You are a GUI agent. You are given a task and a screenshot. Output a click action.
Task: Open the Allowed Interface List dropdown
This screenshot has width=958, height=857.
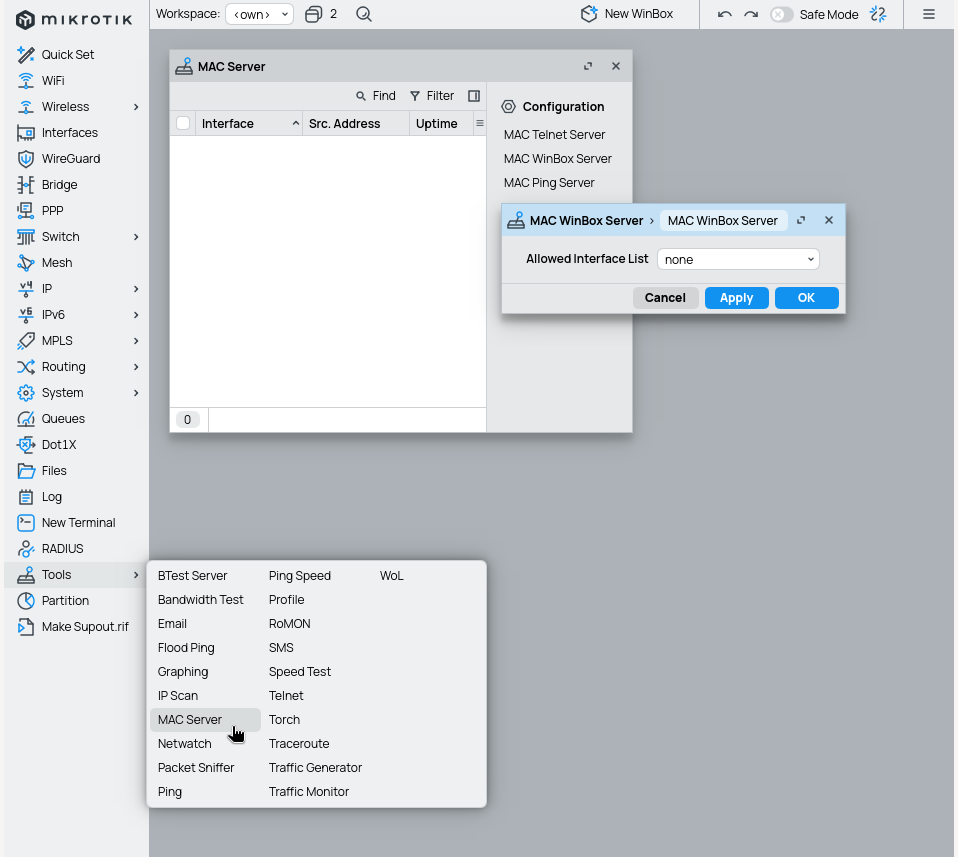click(738, 259)
